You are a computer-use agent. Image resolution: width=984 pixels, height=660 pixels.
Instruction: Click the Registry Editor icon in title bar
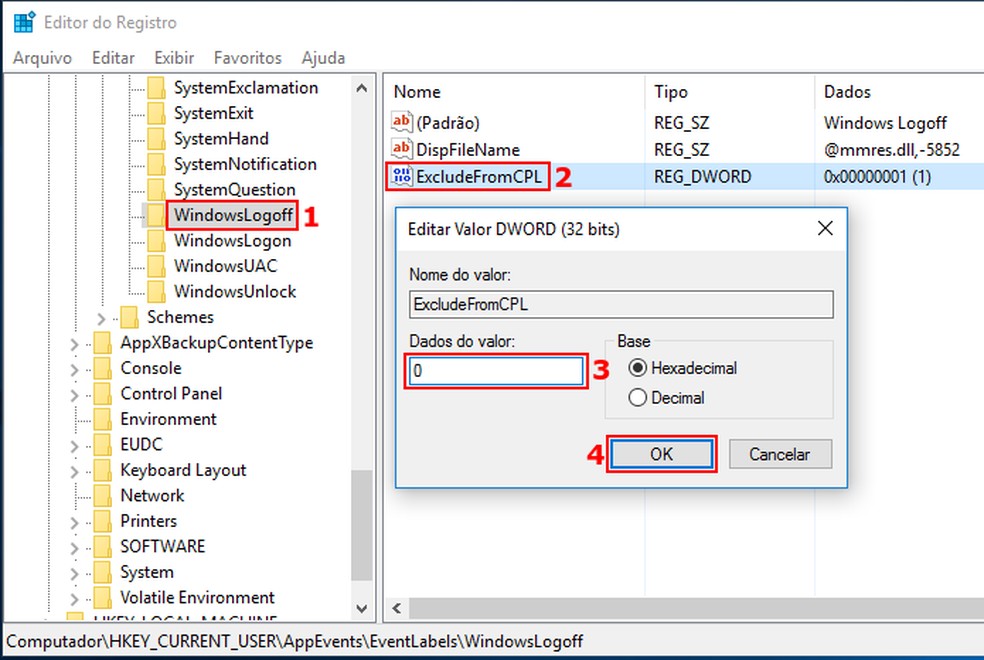pyautogui.click(x=21, y=21)
